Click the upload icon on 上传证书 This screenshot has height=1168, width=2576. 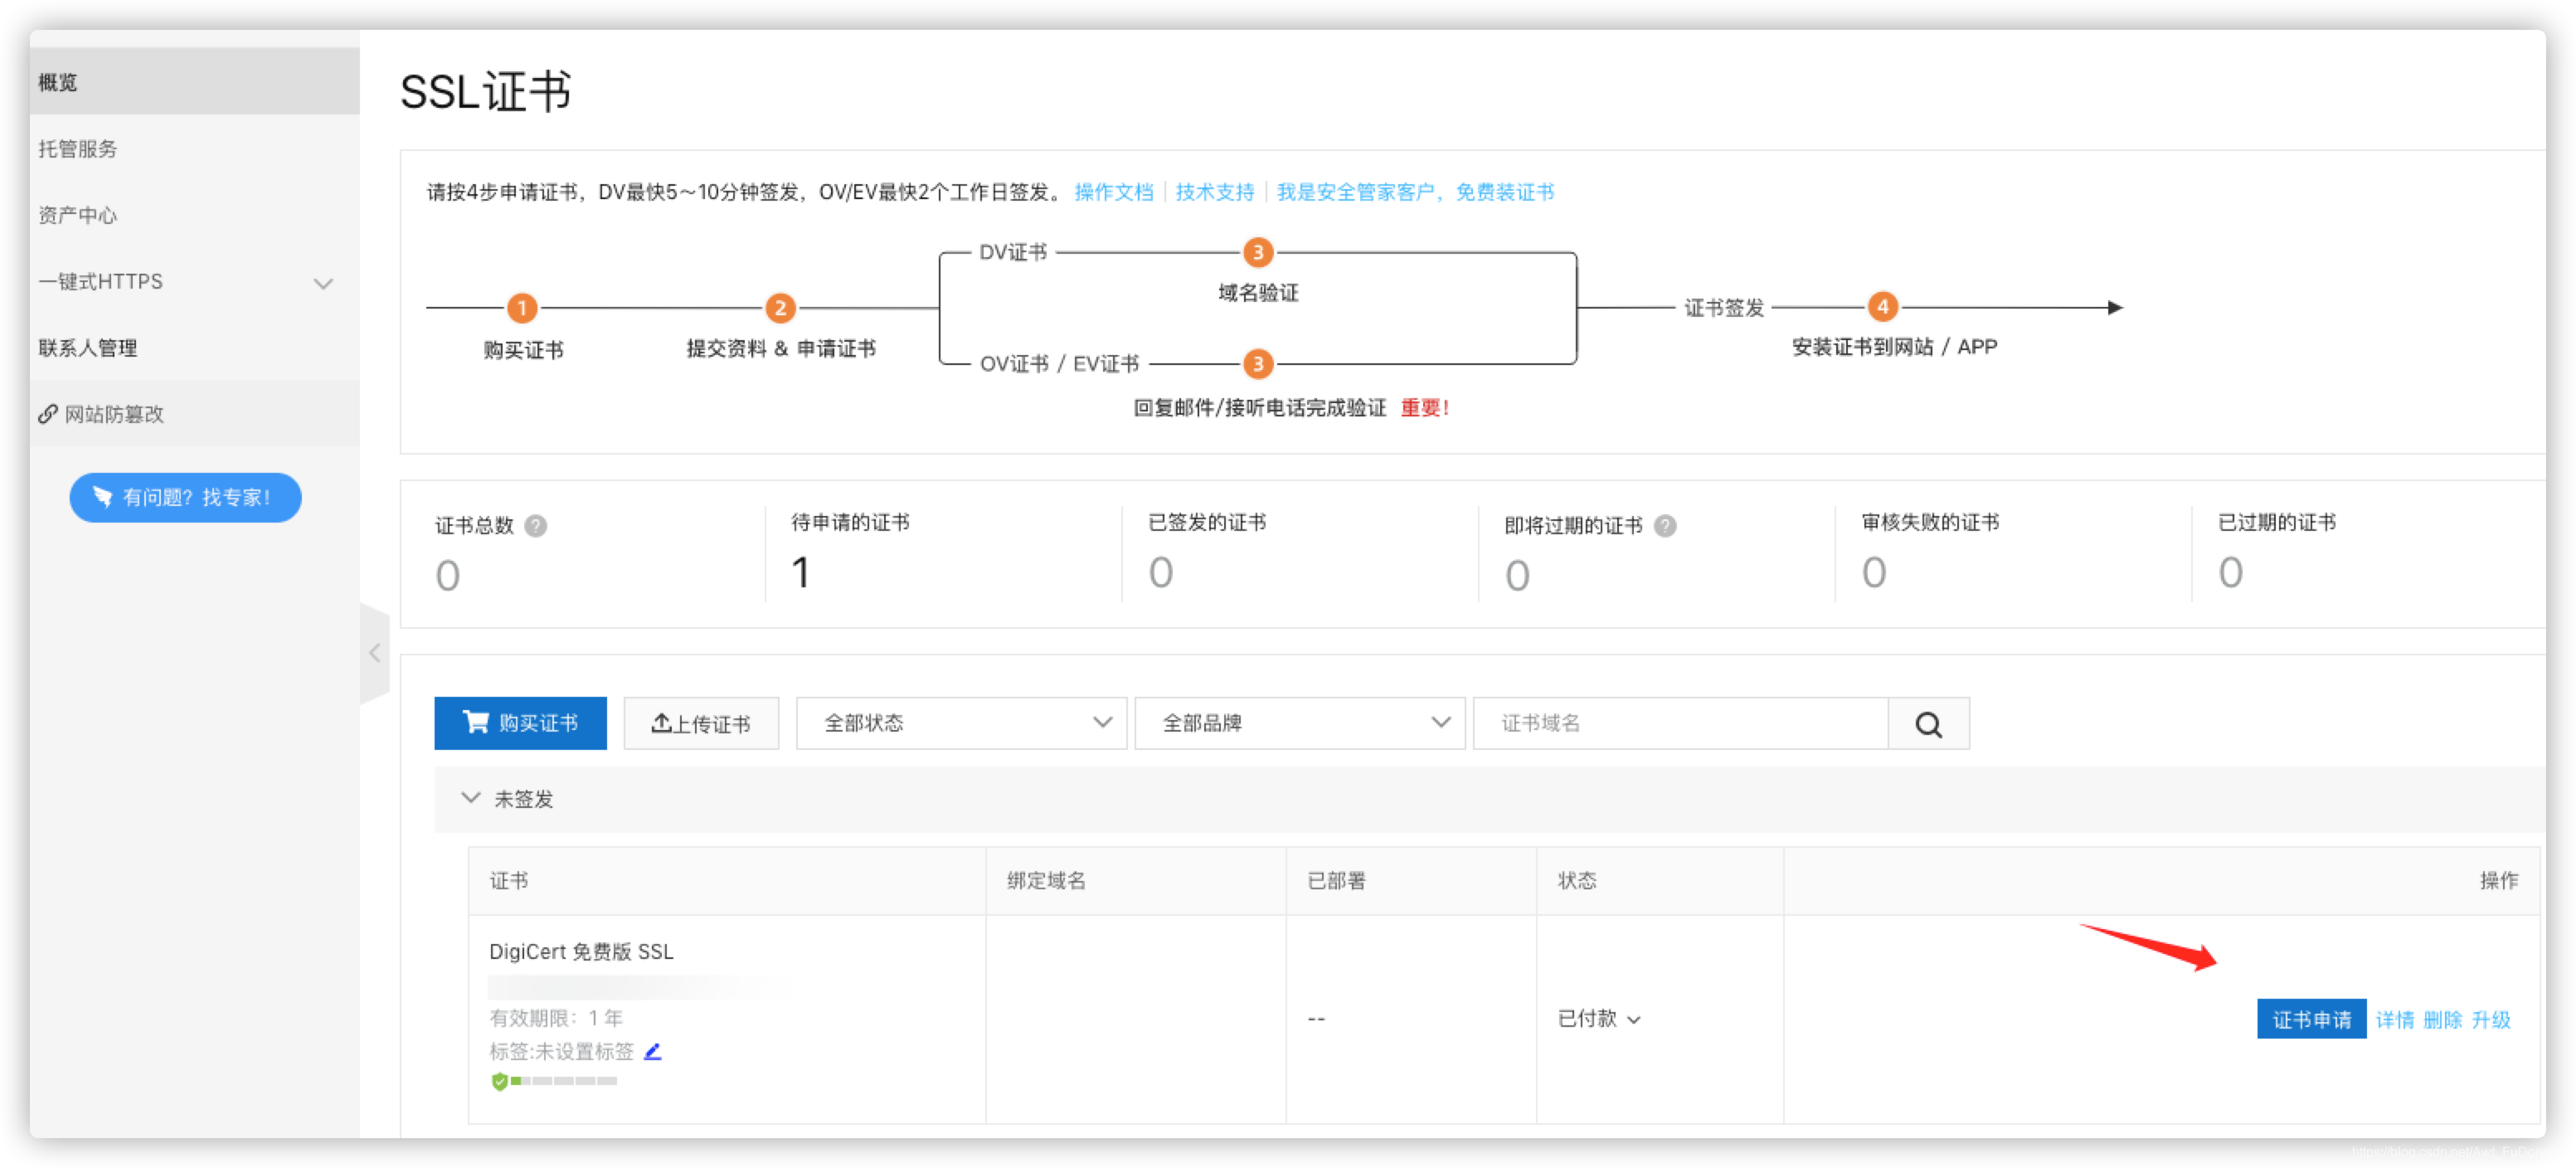point(661,723)
